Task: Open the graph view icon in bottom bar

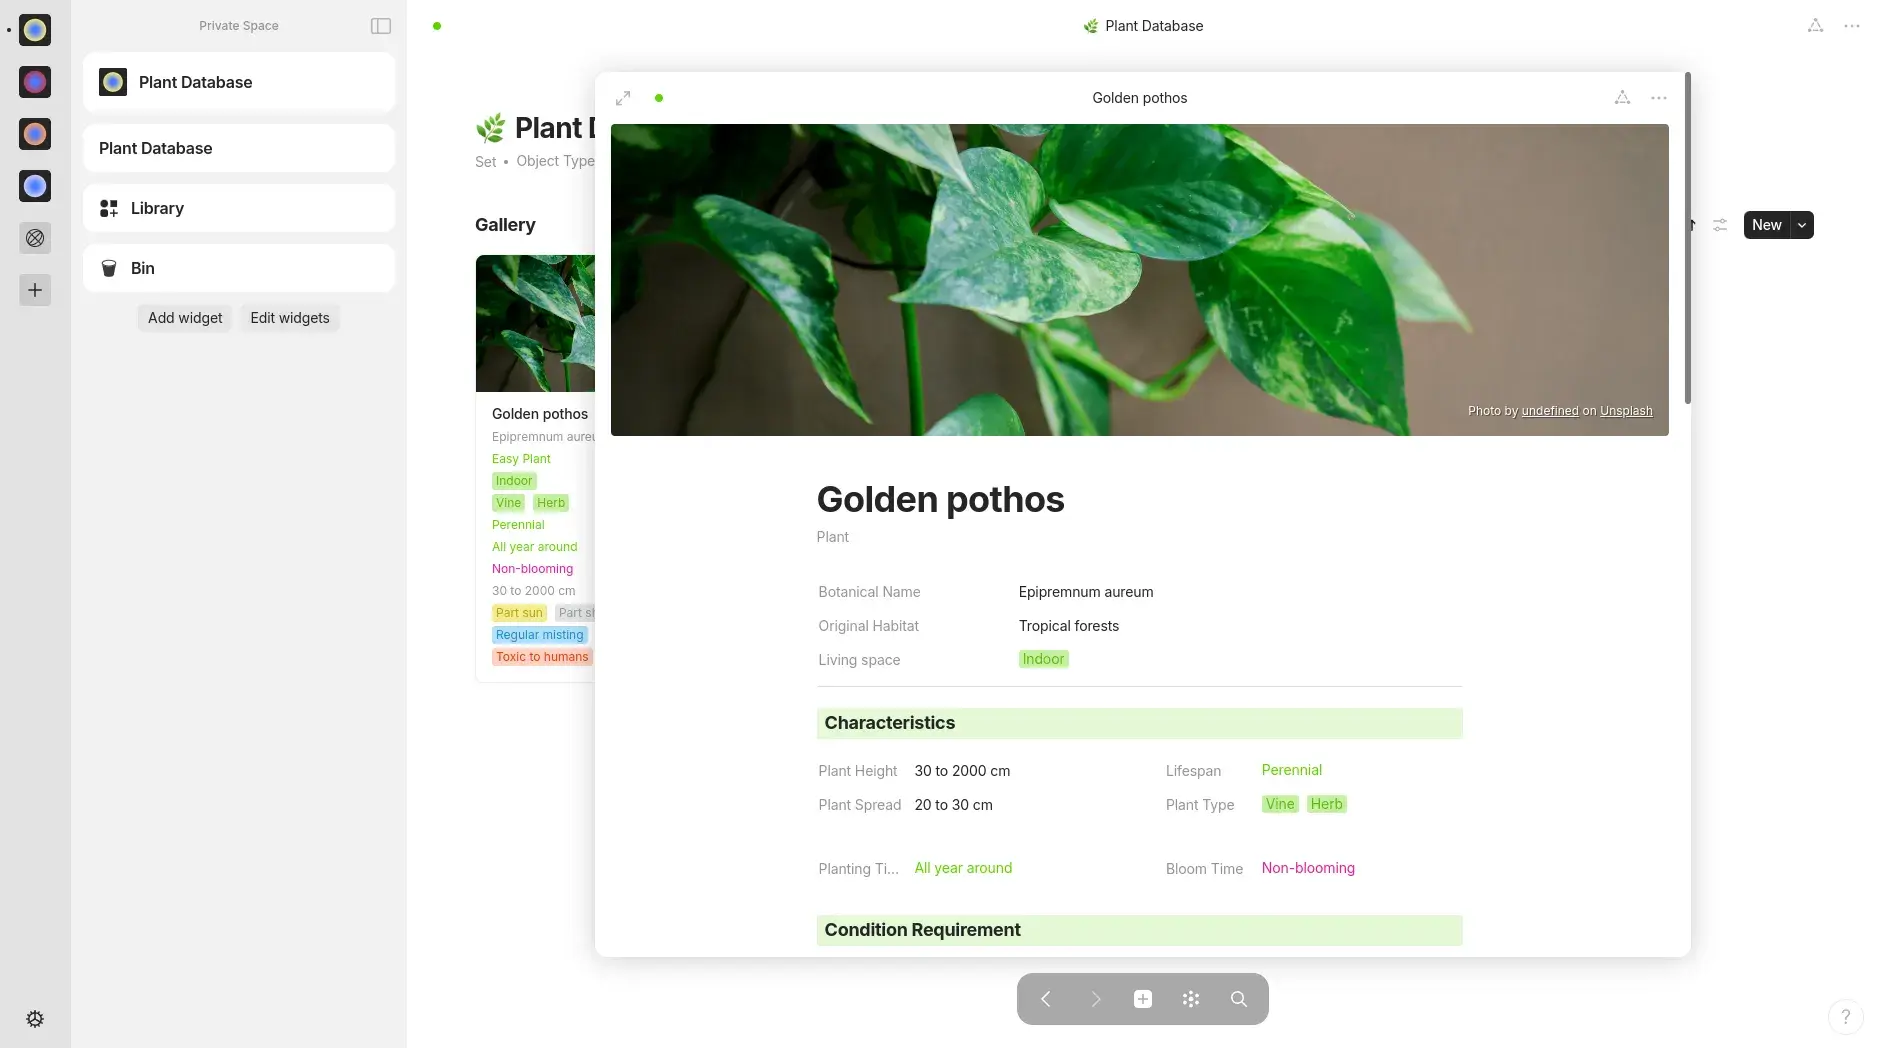Action: click(1190, 999)
